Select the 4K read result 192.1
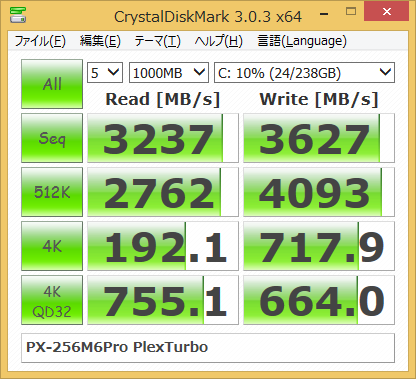The height and width of the screenshot is (379, 416). click(163, 246)
